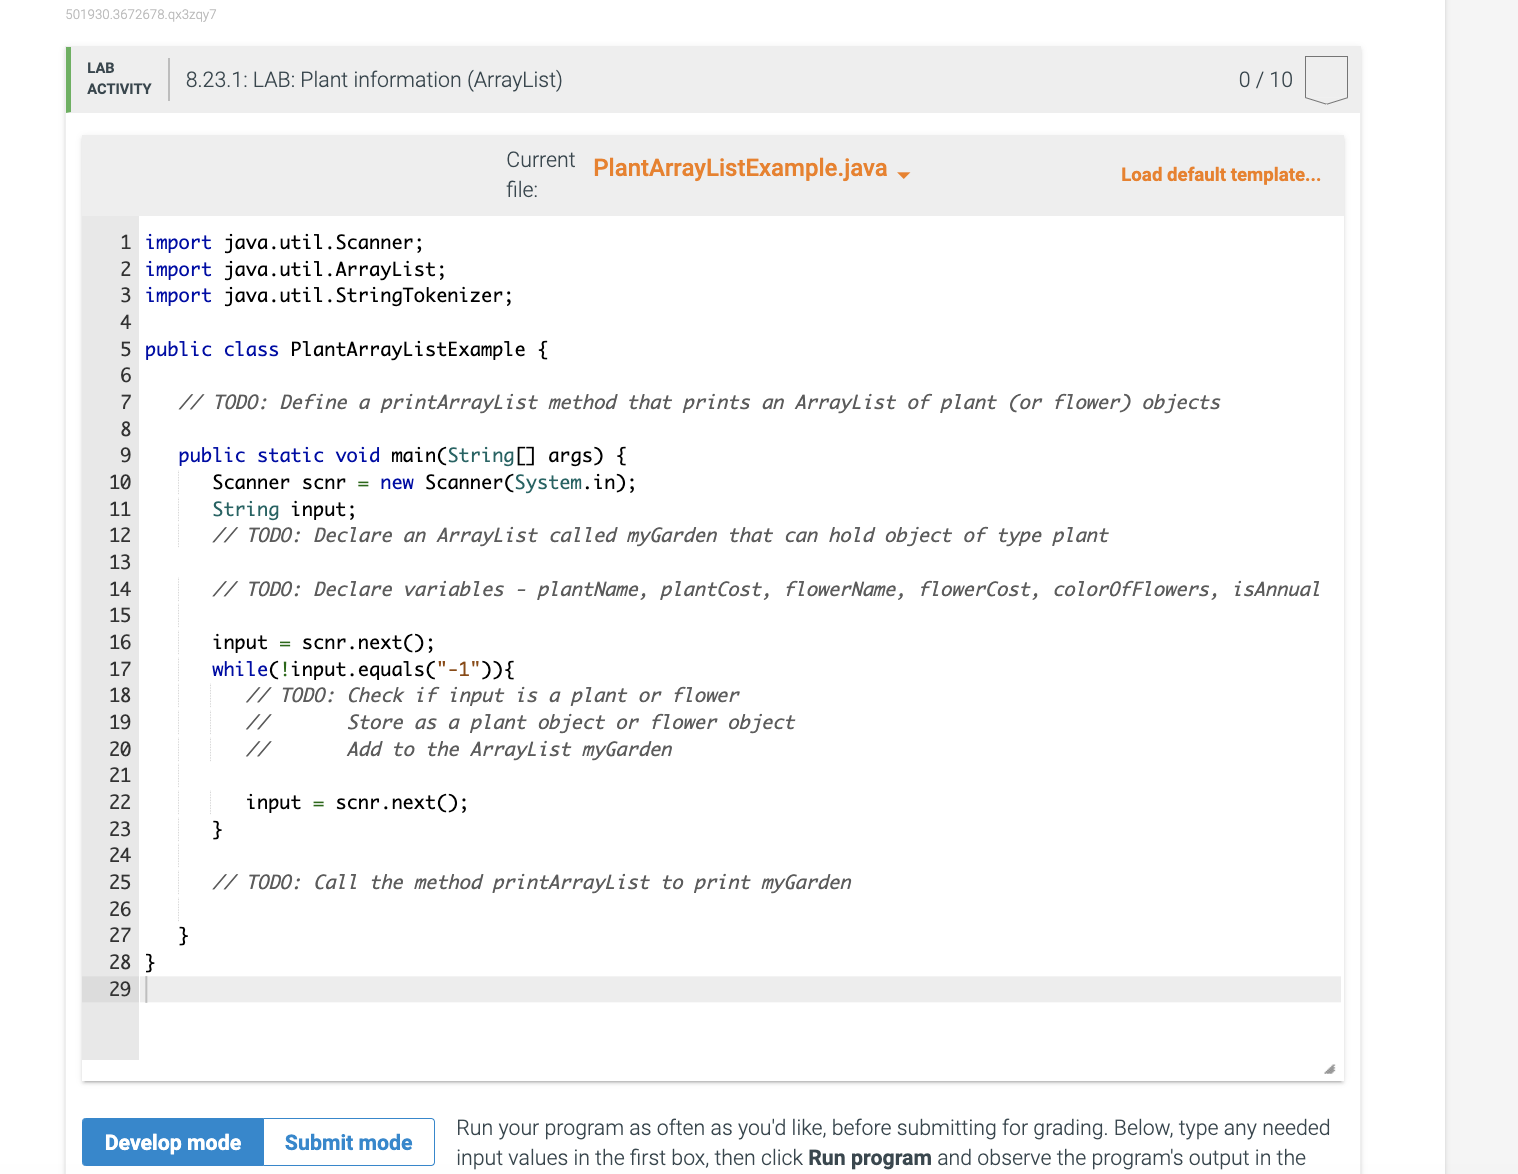This screenshot has height=1174, width=1518.
Task: Open the dropdown arrow beside PlantArrayListExample.java
Action: pos(903,174)
